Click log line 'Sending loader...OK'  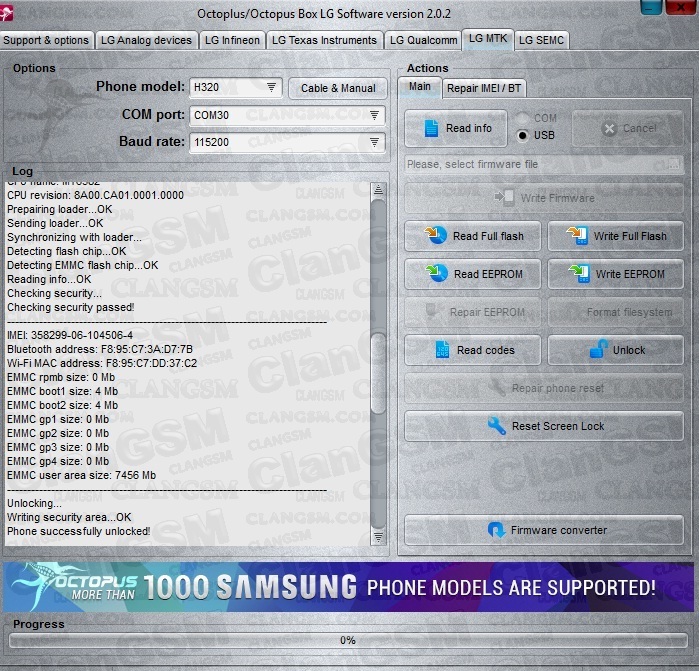point(55,223)
